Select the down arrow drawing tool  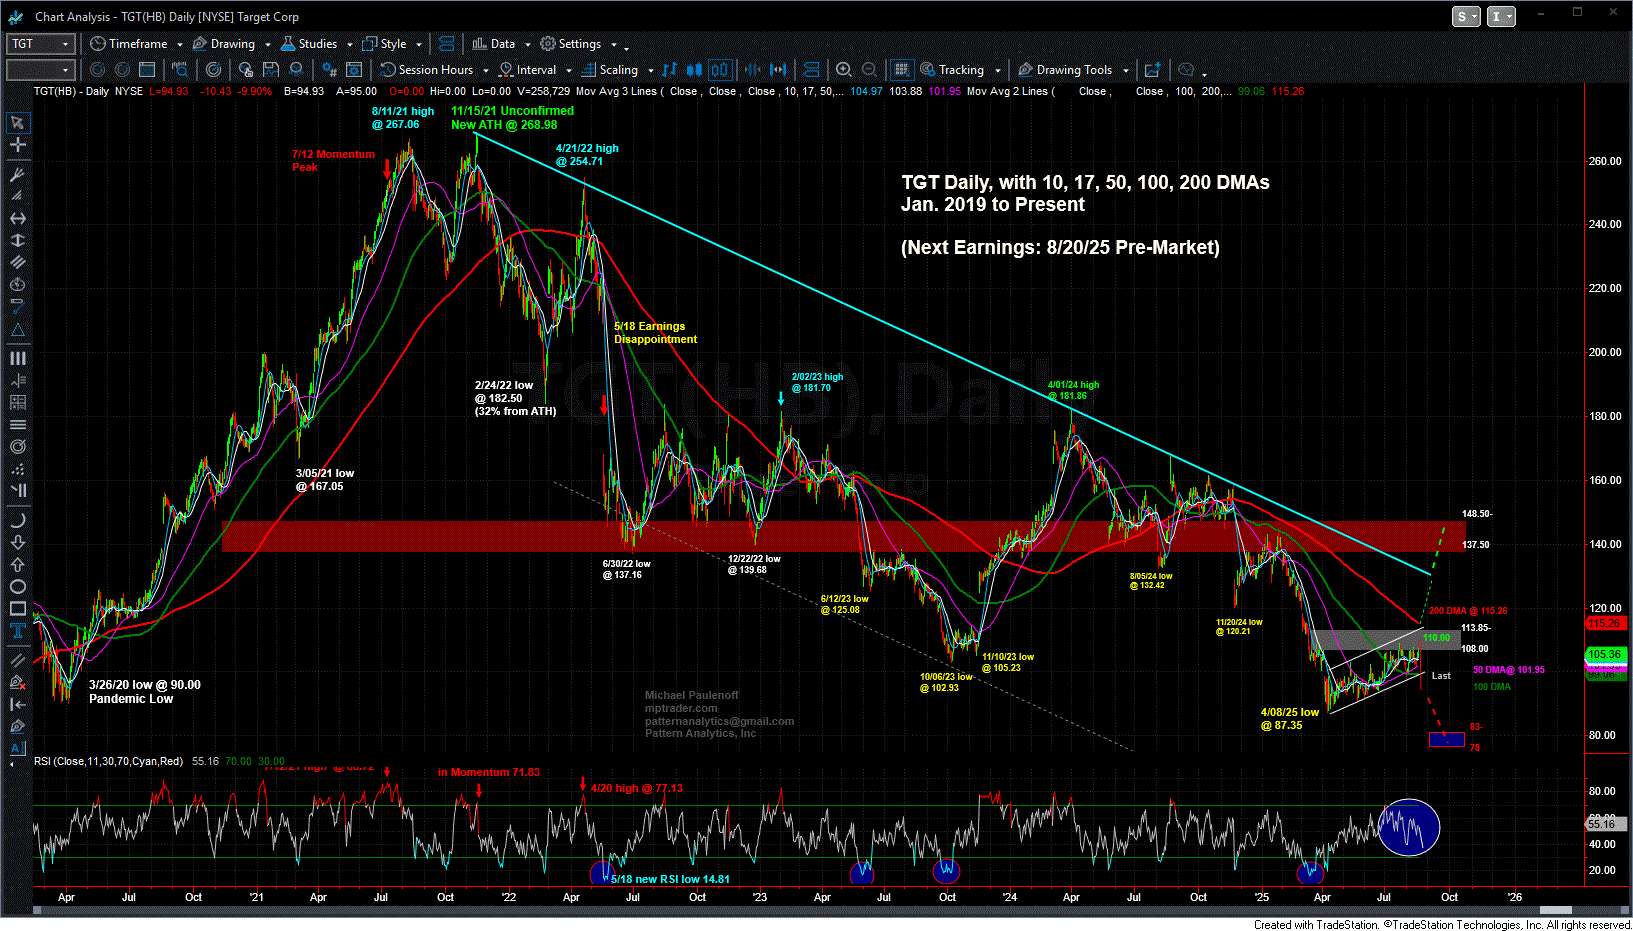tap(18, 542)
